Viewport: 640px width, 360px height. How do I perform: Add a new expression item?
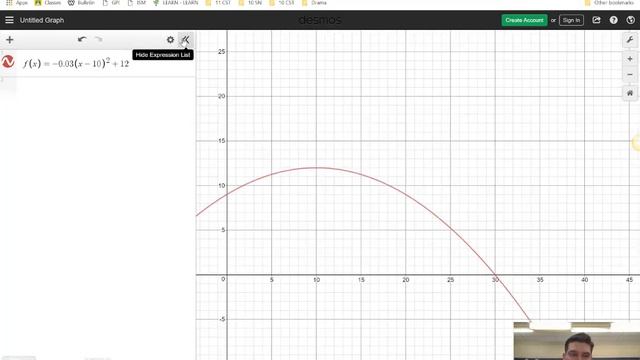click(9, 40)
